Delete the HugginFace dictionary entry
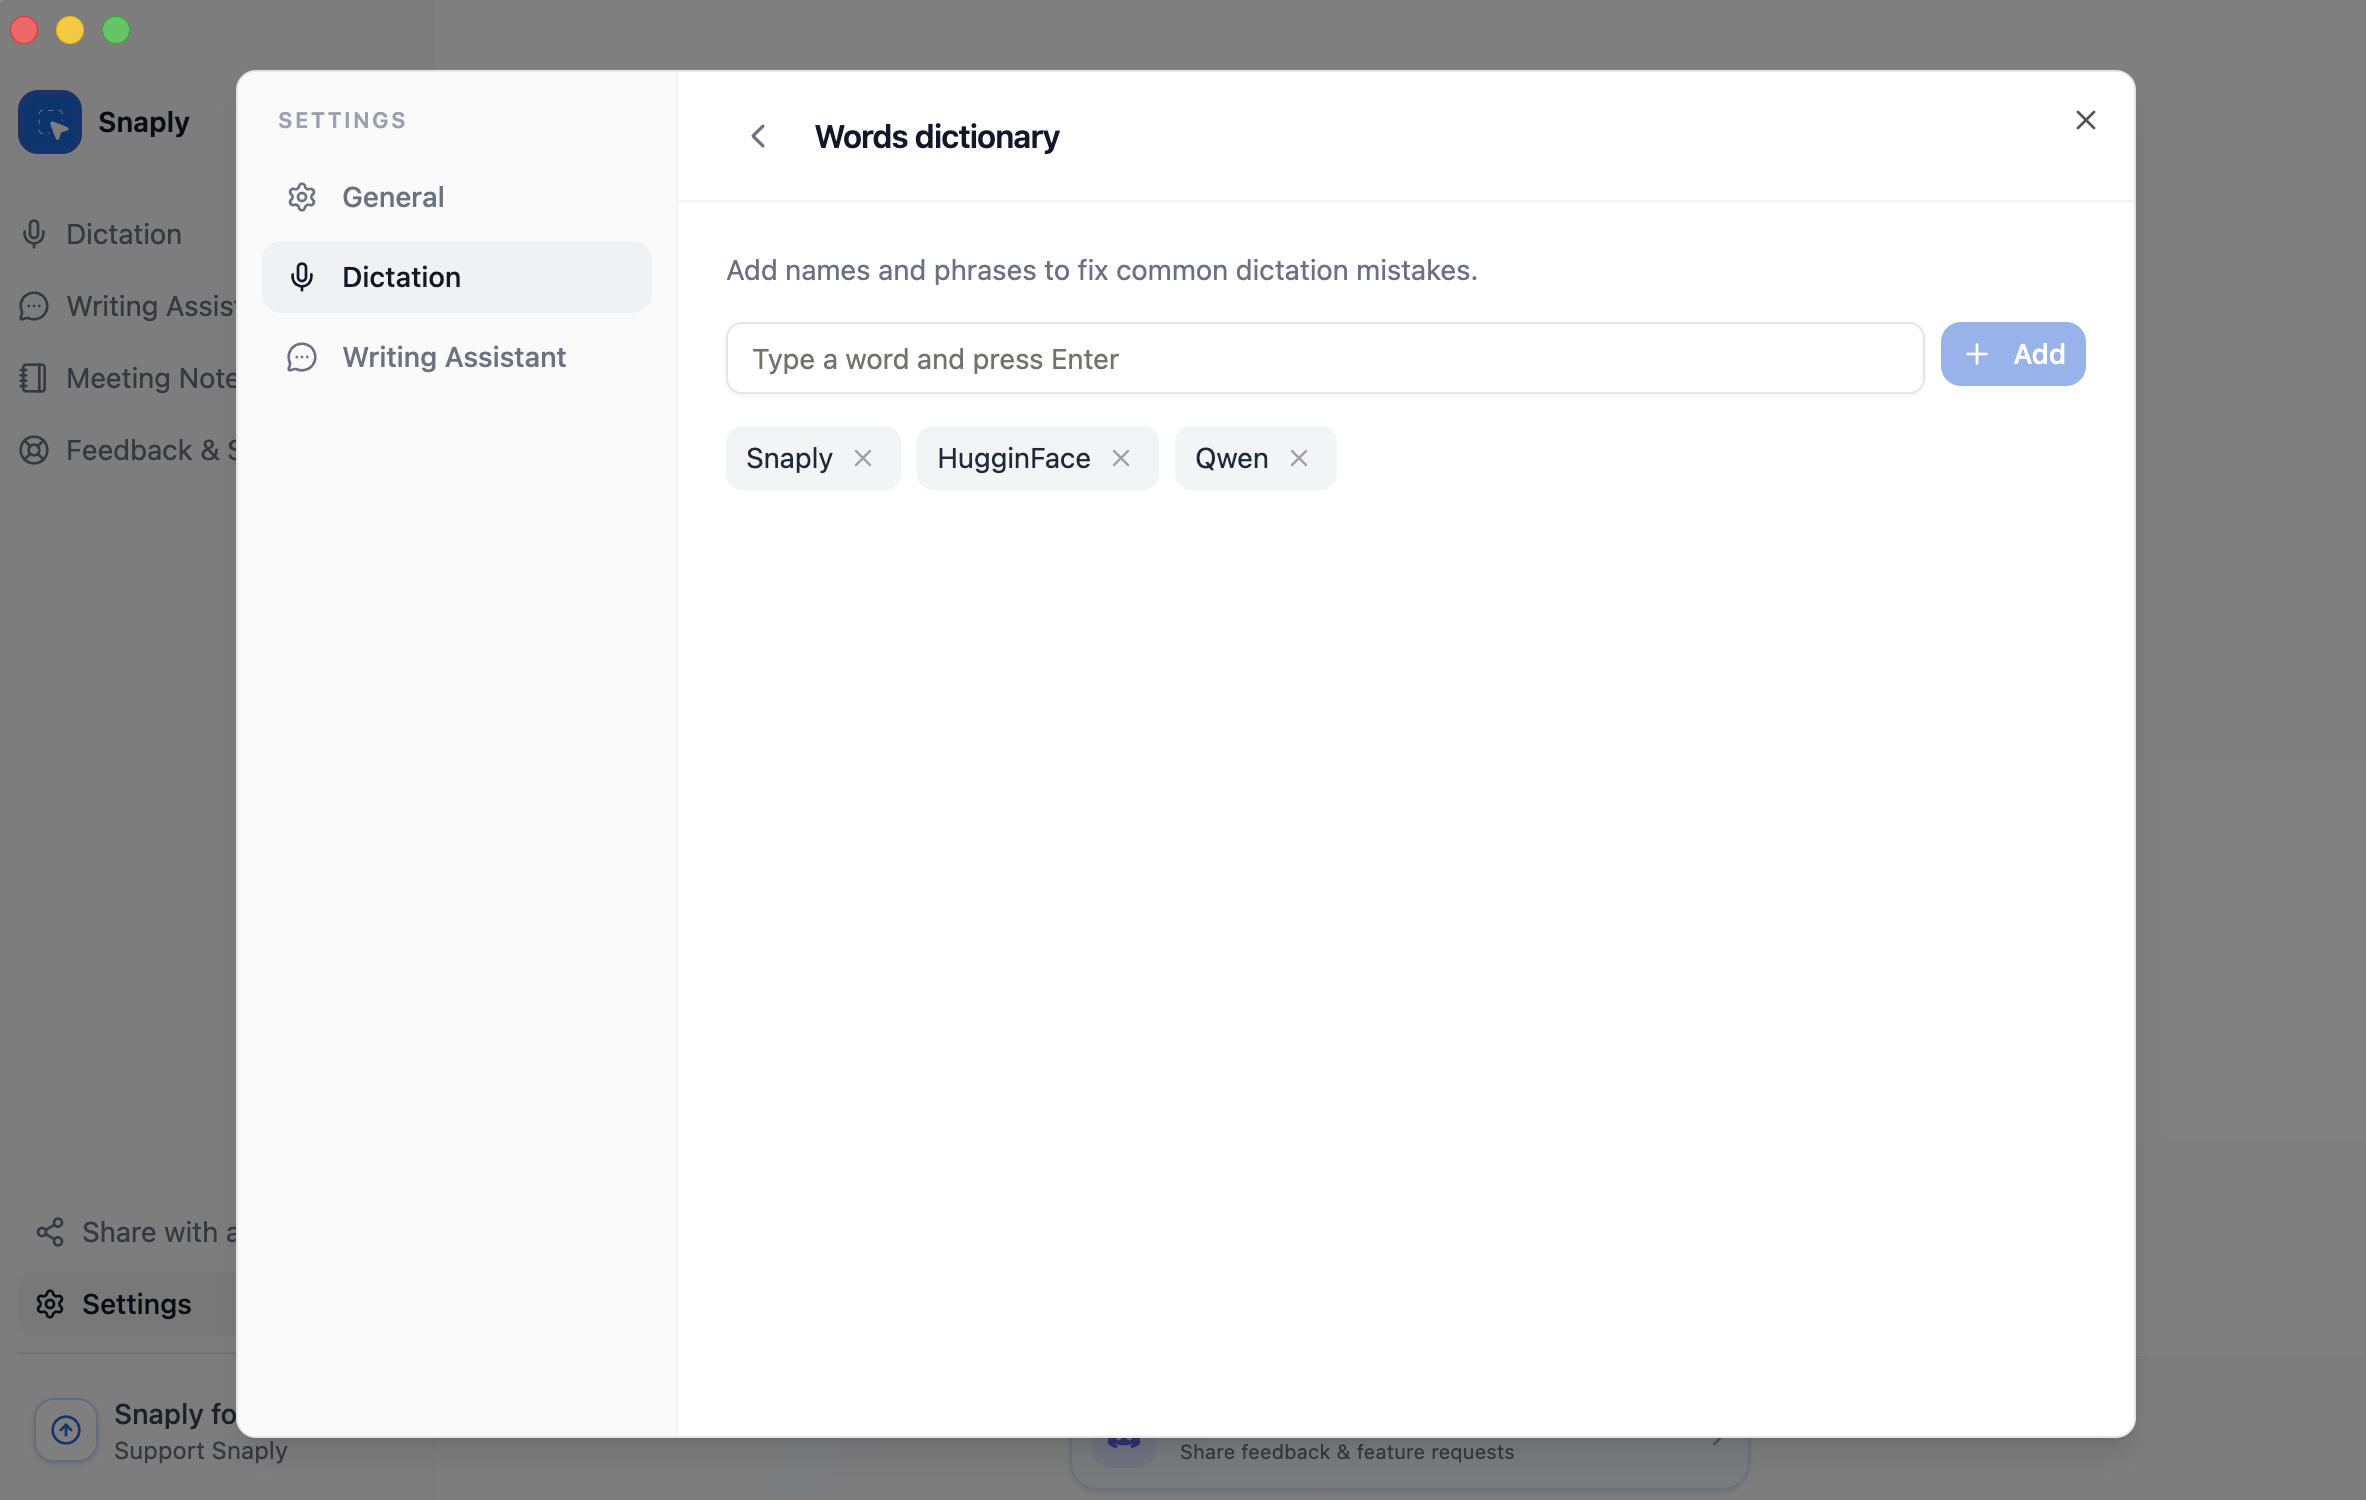This screenshot has height=1500, width=2366. click(x=1121, y=458)
